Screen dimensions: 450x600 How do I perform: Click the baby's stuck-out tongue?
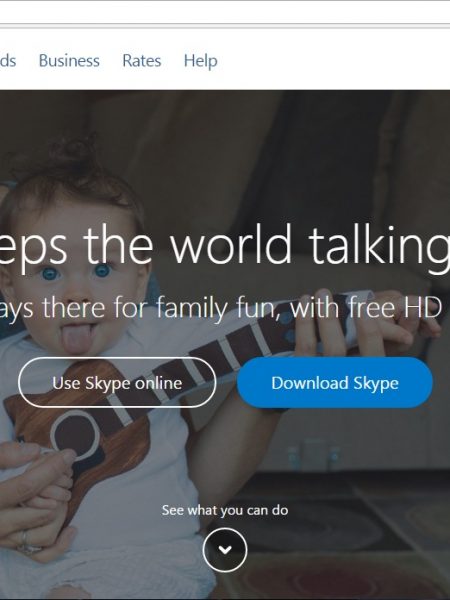pos(78,339)
